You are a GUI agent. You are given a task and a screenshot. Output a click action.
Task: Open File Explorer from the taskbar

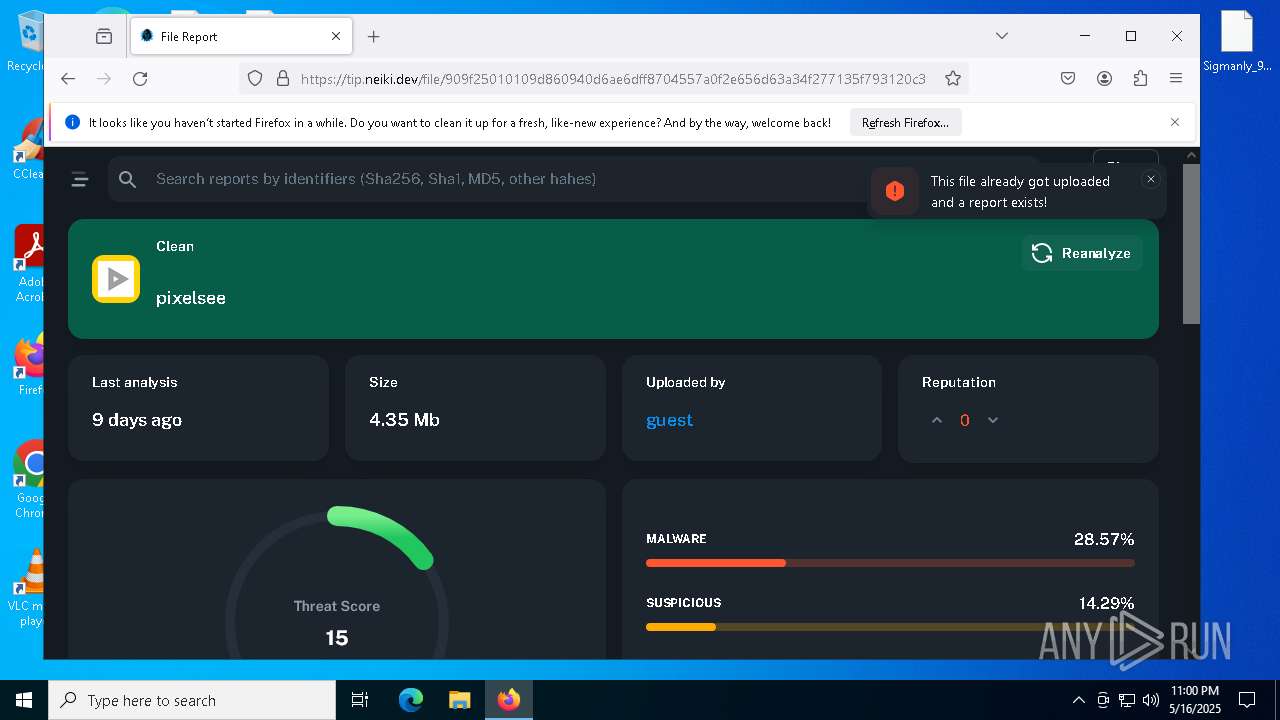click(x=459, y=700)
